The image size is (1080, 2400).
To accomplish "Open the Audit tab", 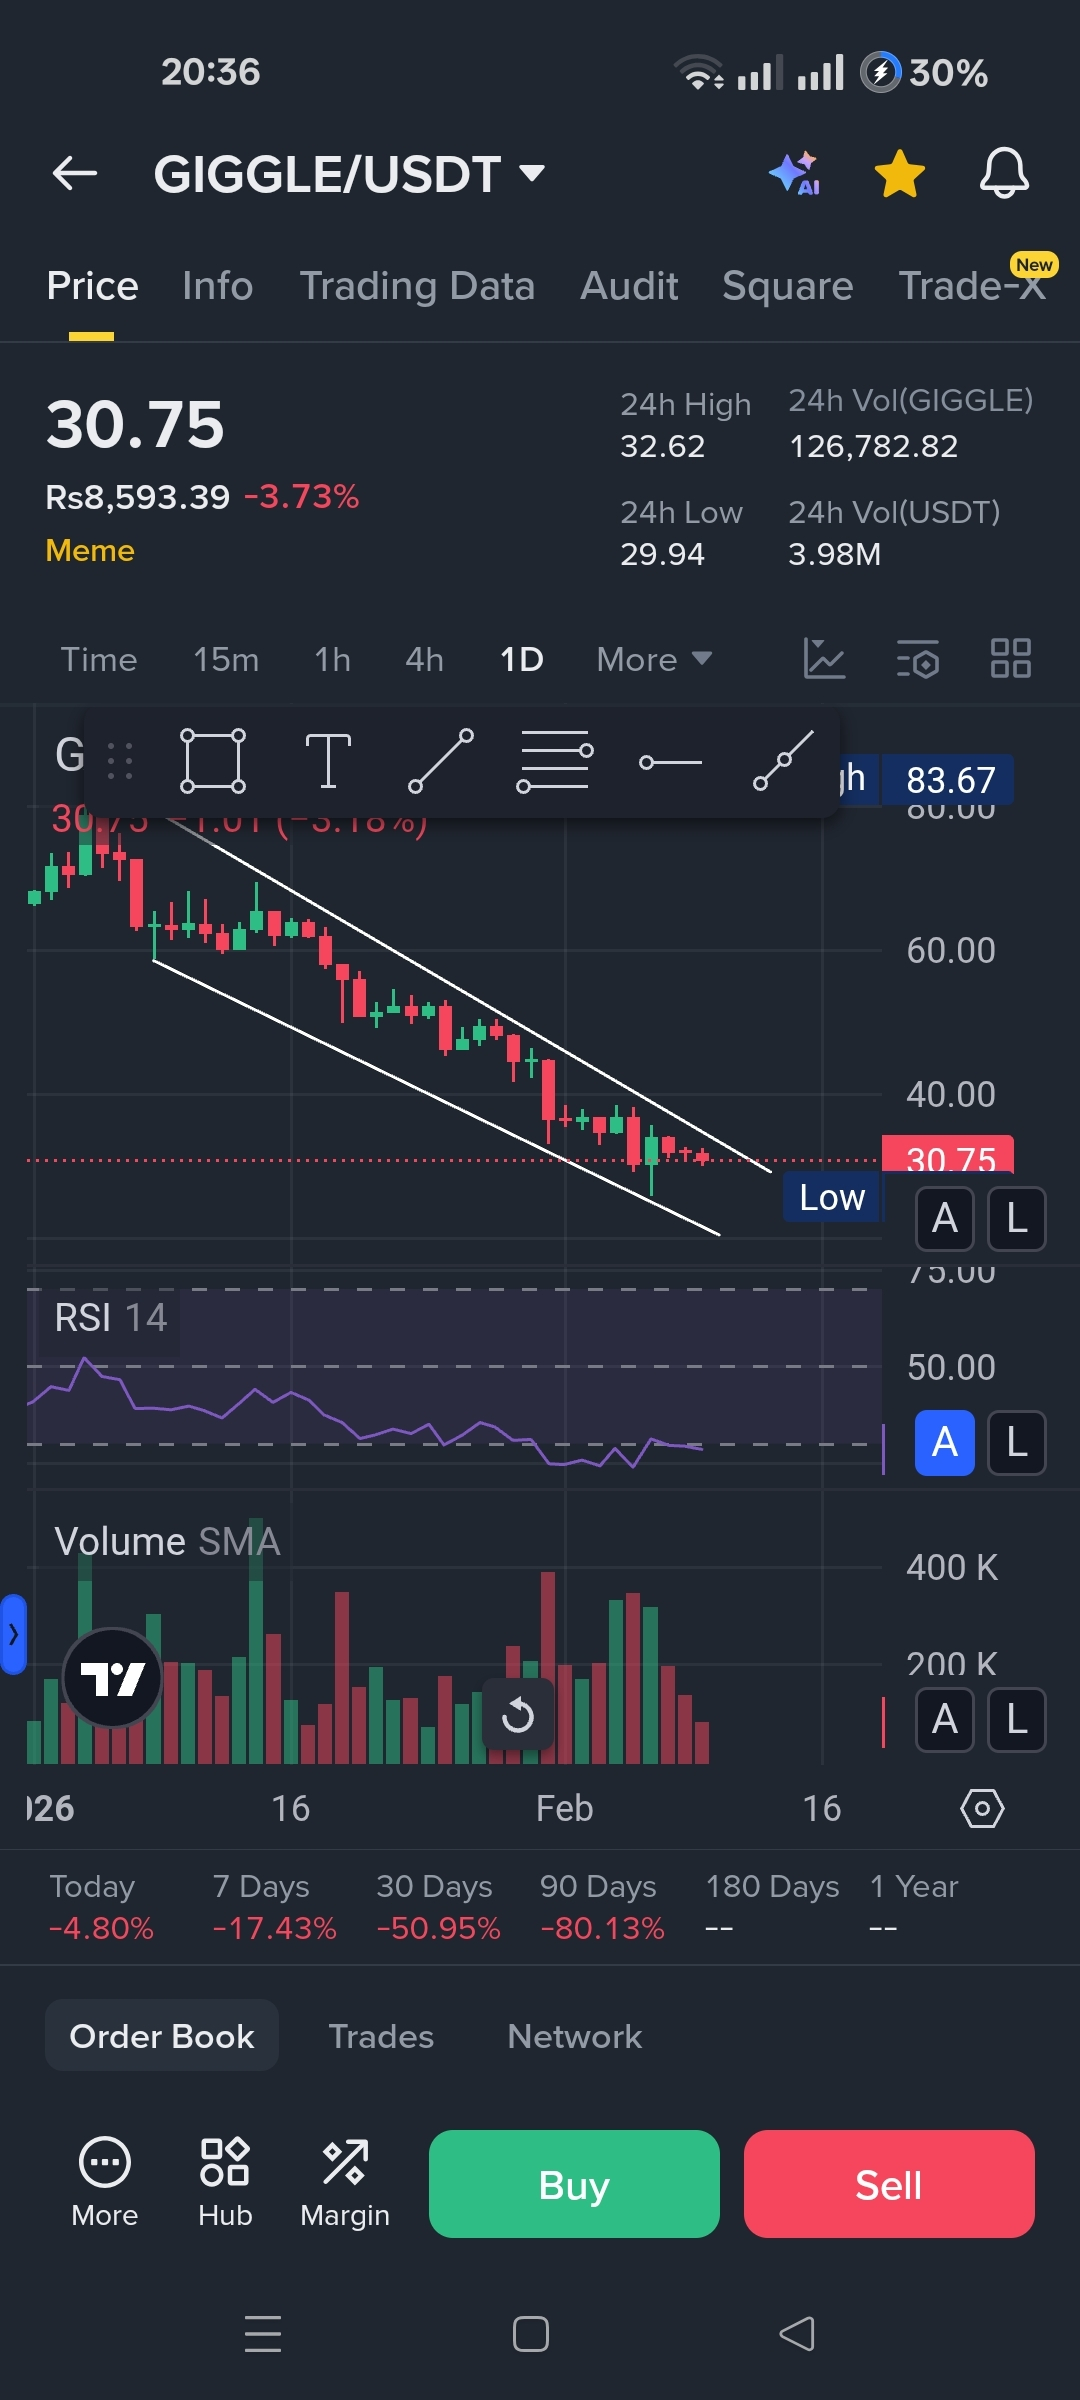I will [629, 286].
